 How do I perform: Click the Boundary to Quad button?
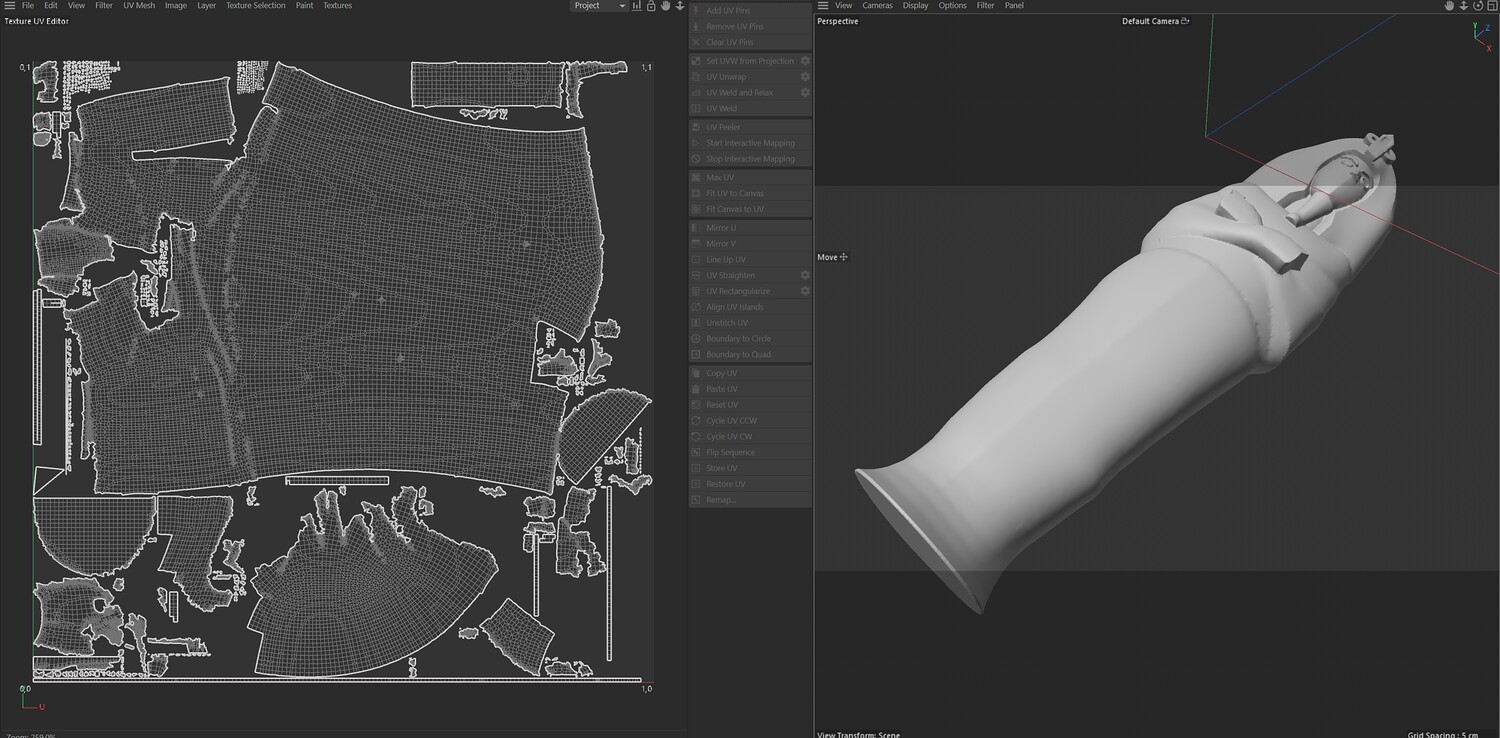[x=750, y=355]
